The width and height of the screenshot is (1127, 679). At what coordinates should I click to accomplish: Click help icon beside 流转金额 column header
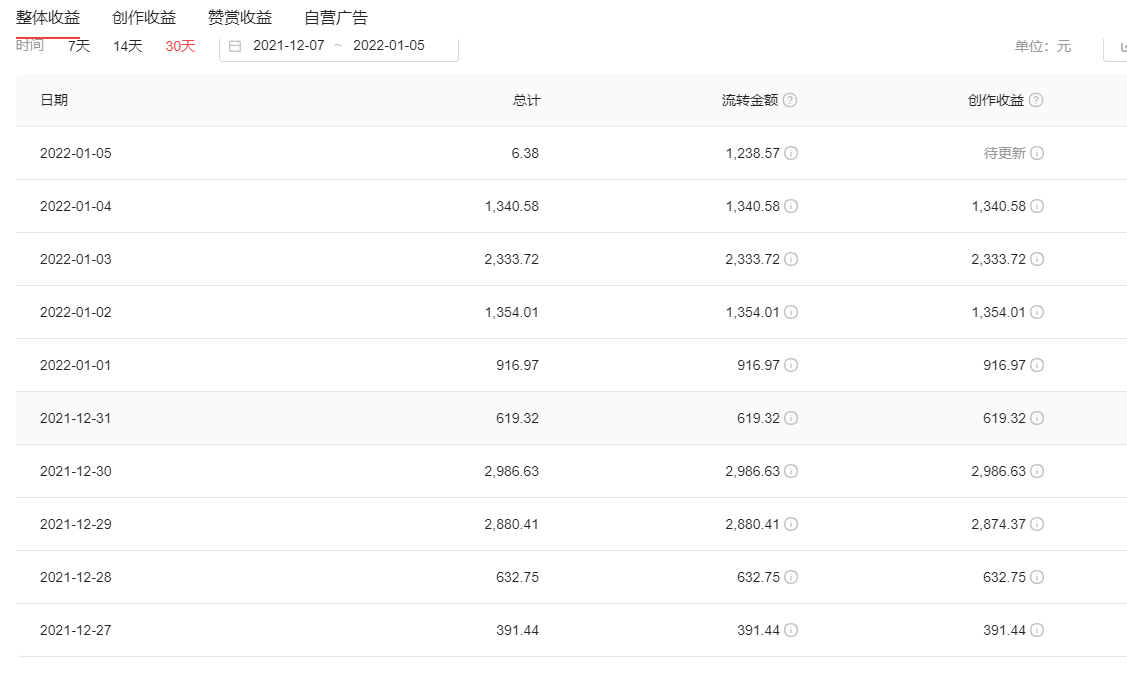click(x=790, y=100)
